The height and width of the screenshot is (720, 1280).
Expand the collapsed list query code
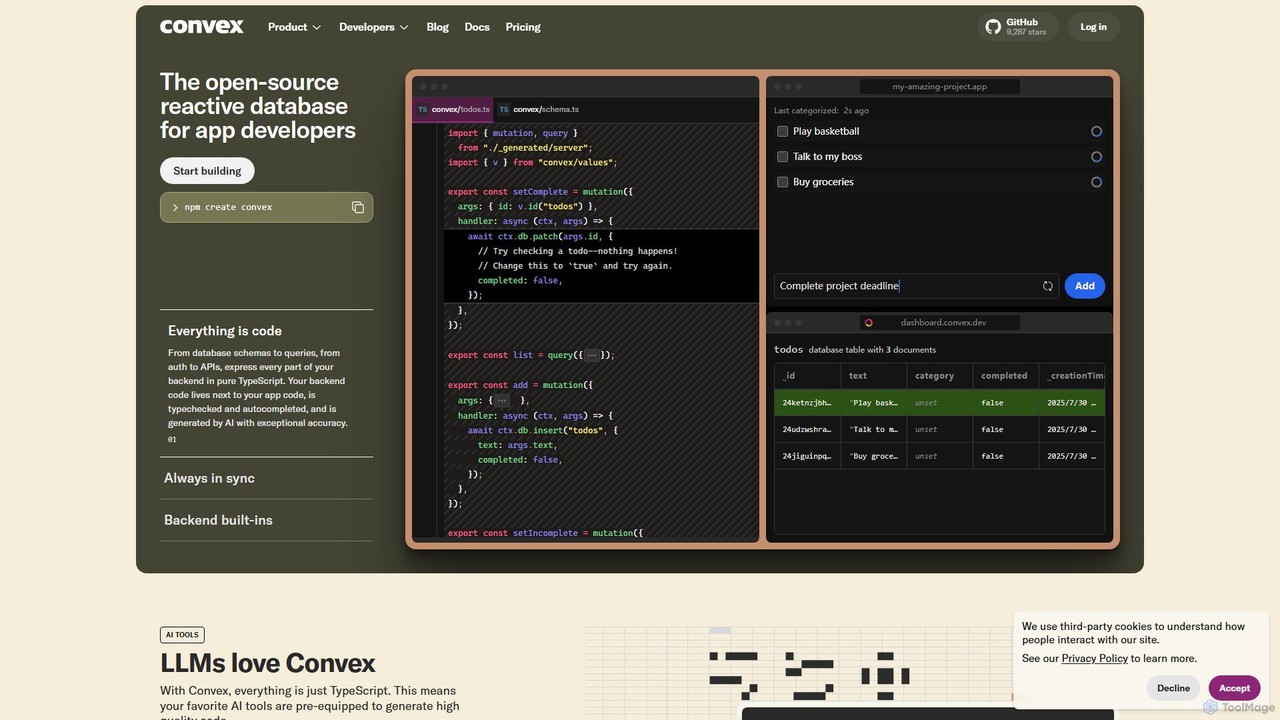591,355
